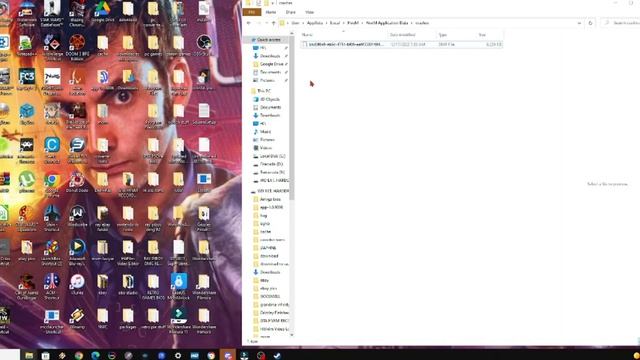Sort files by the Size column

(489, 35)
